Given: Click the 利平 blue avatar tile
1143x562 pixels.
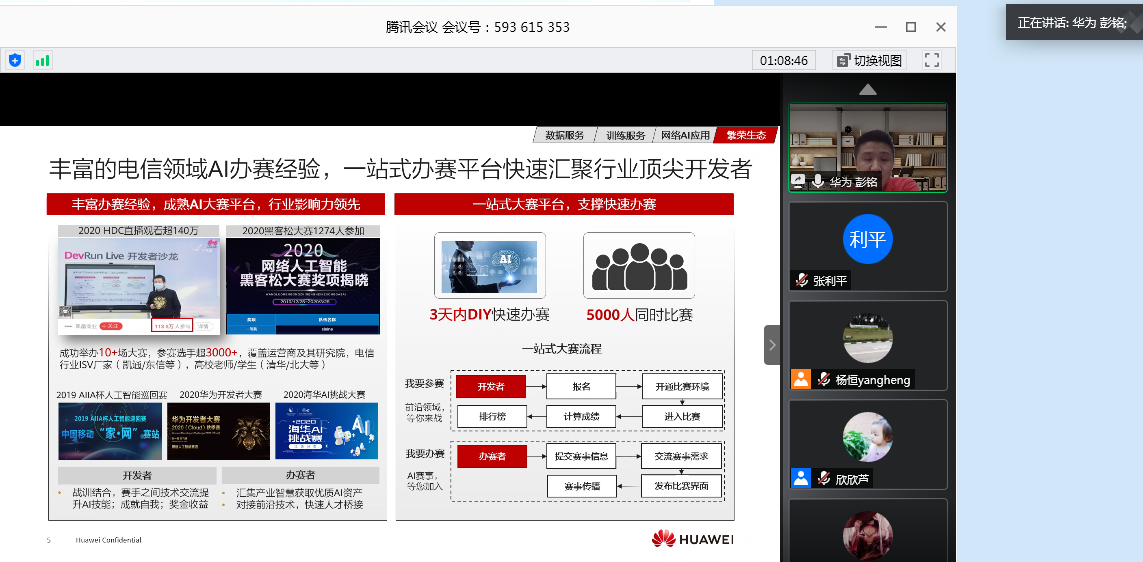Looking at the screenshot, I should [x=867, y=241].
